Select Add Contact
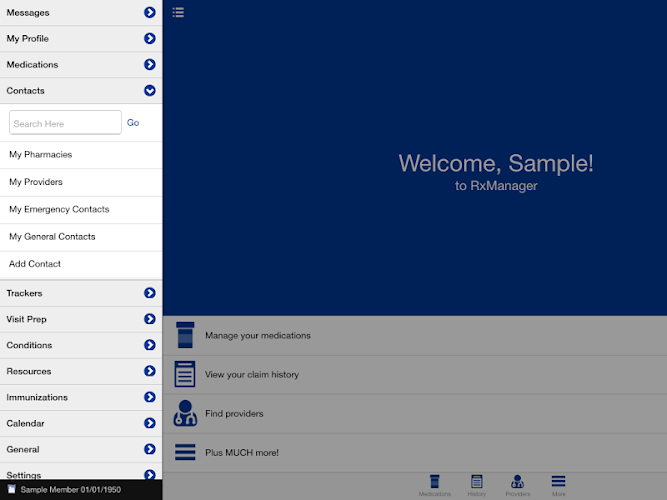 point(81,264)
